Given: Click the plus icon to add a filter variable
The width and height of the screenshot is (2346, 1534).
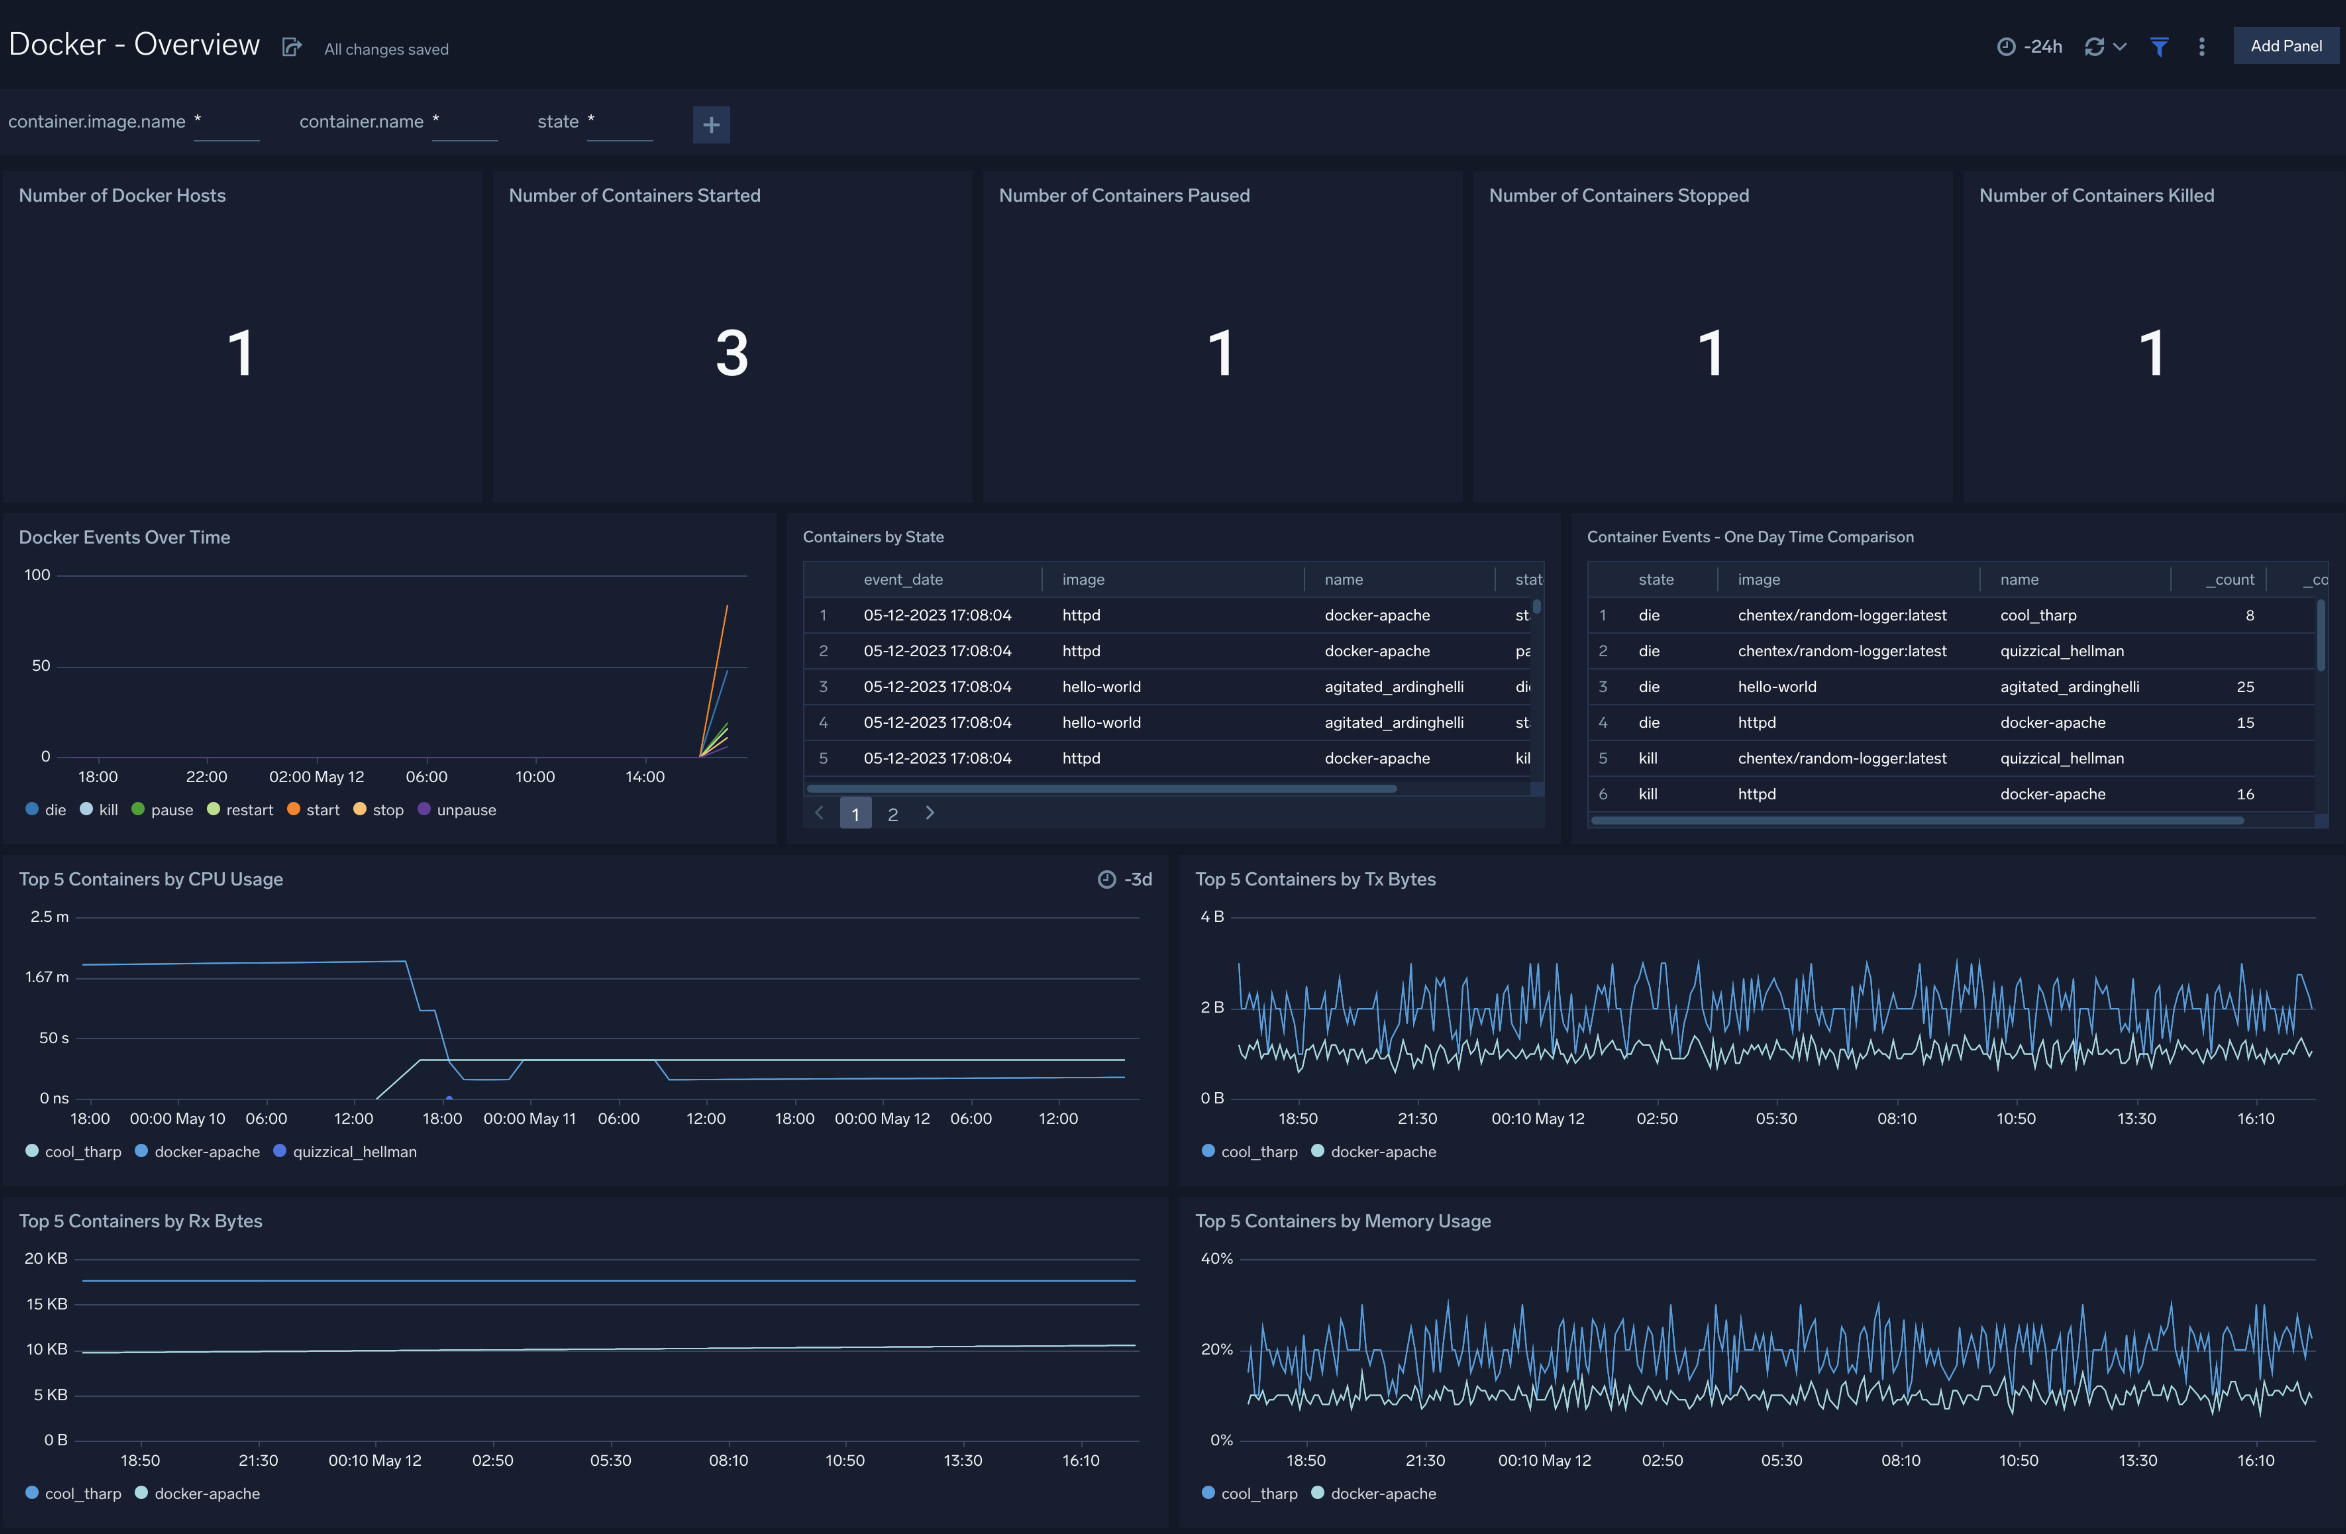Looking at the screenshot, I should [x=711, y=124].
